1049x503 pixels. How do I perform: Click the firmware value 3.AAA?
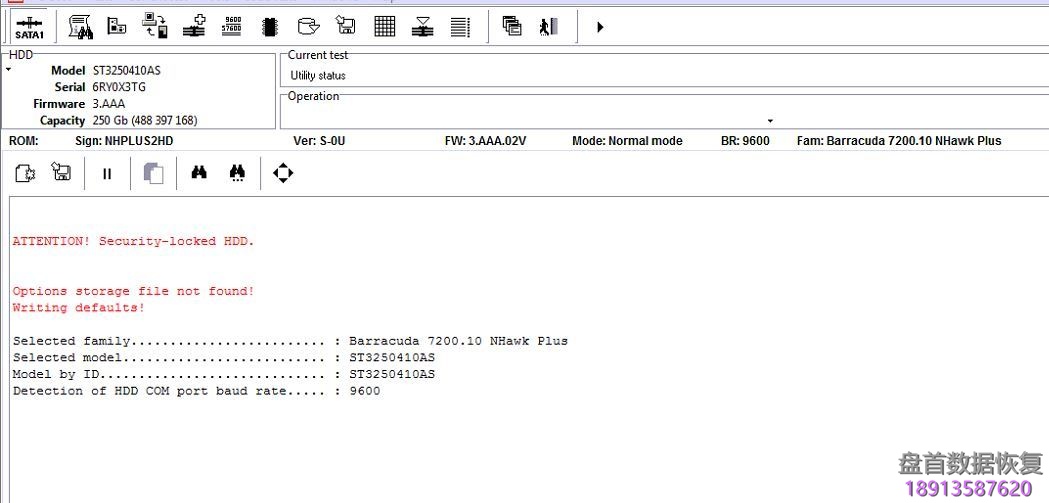[x=108, y=104]
